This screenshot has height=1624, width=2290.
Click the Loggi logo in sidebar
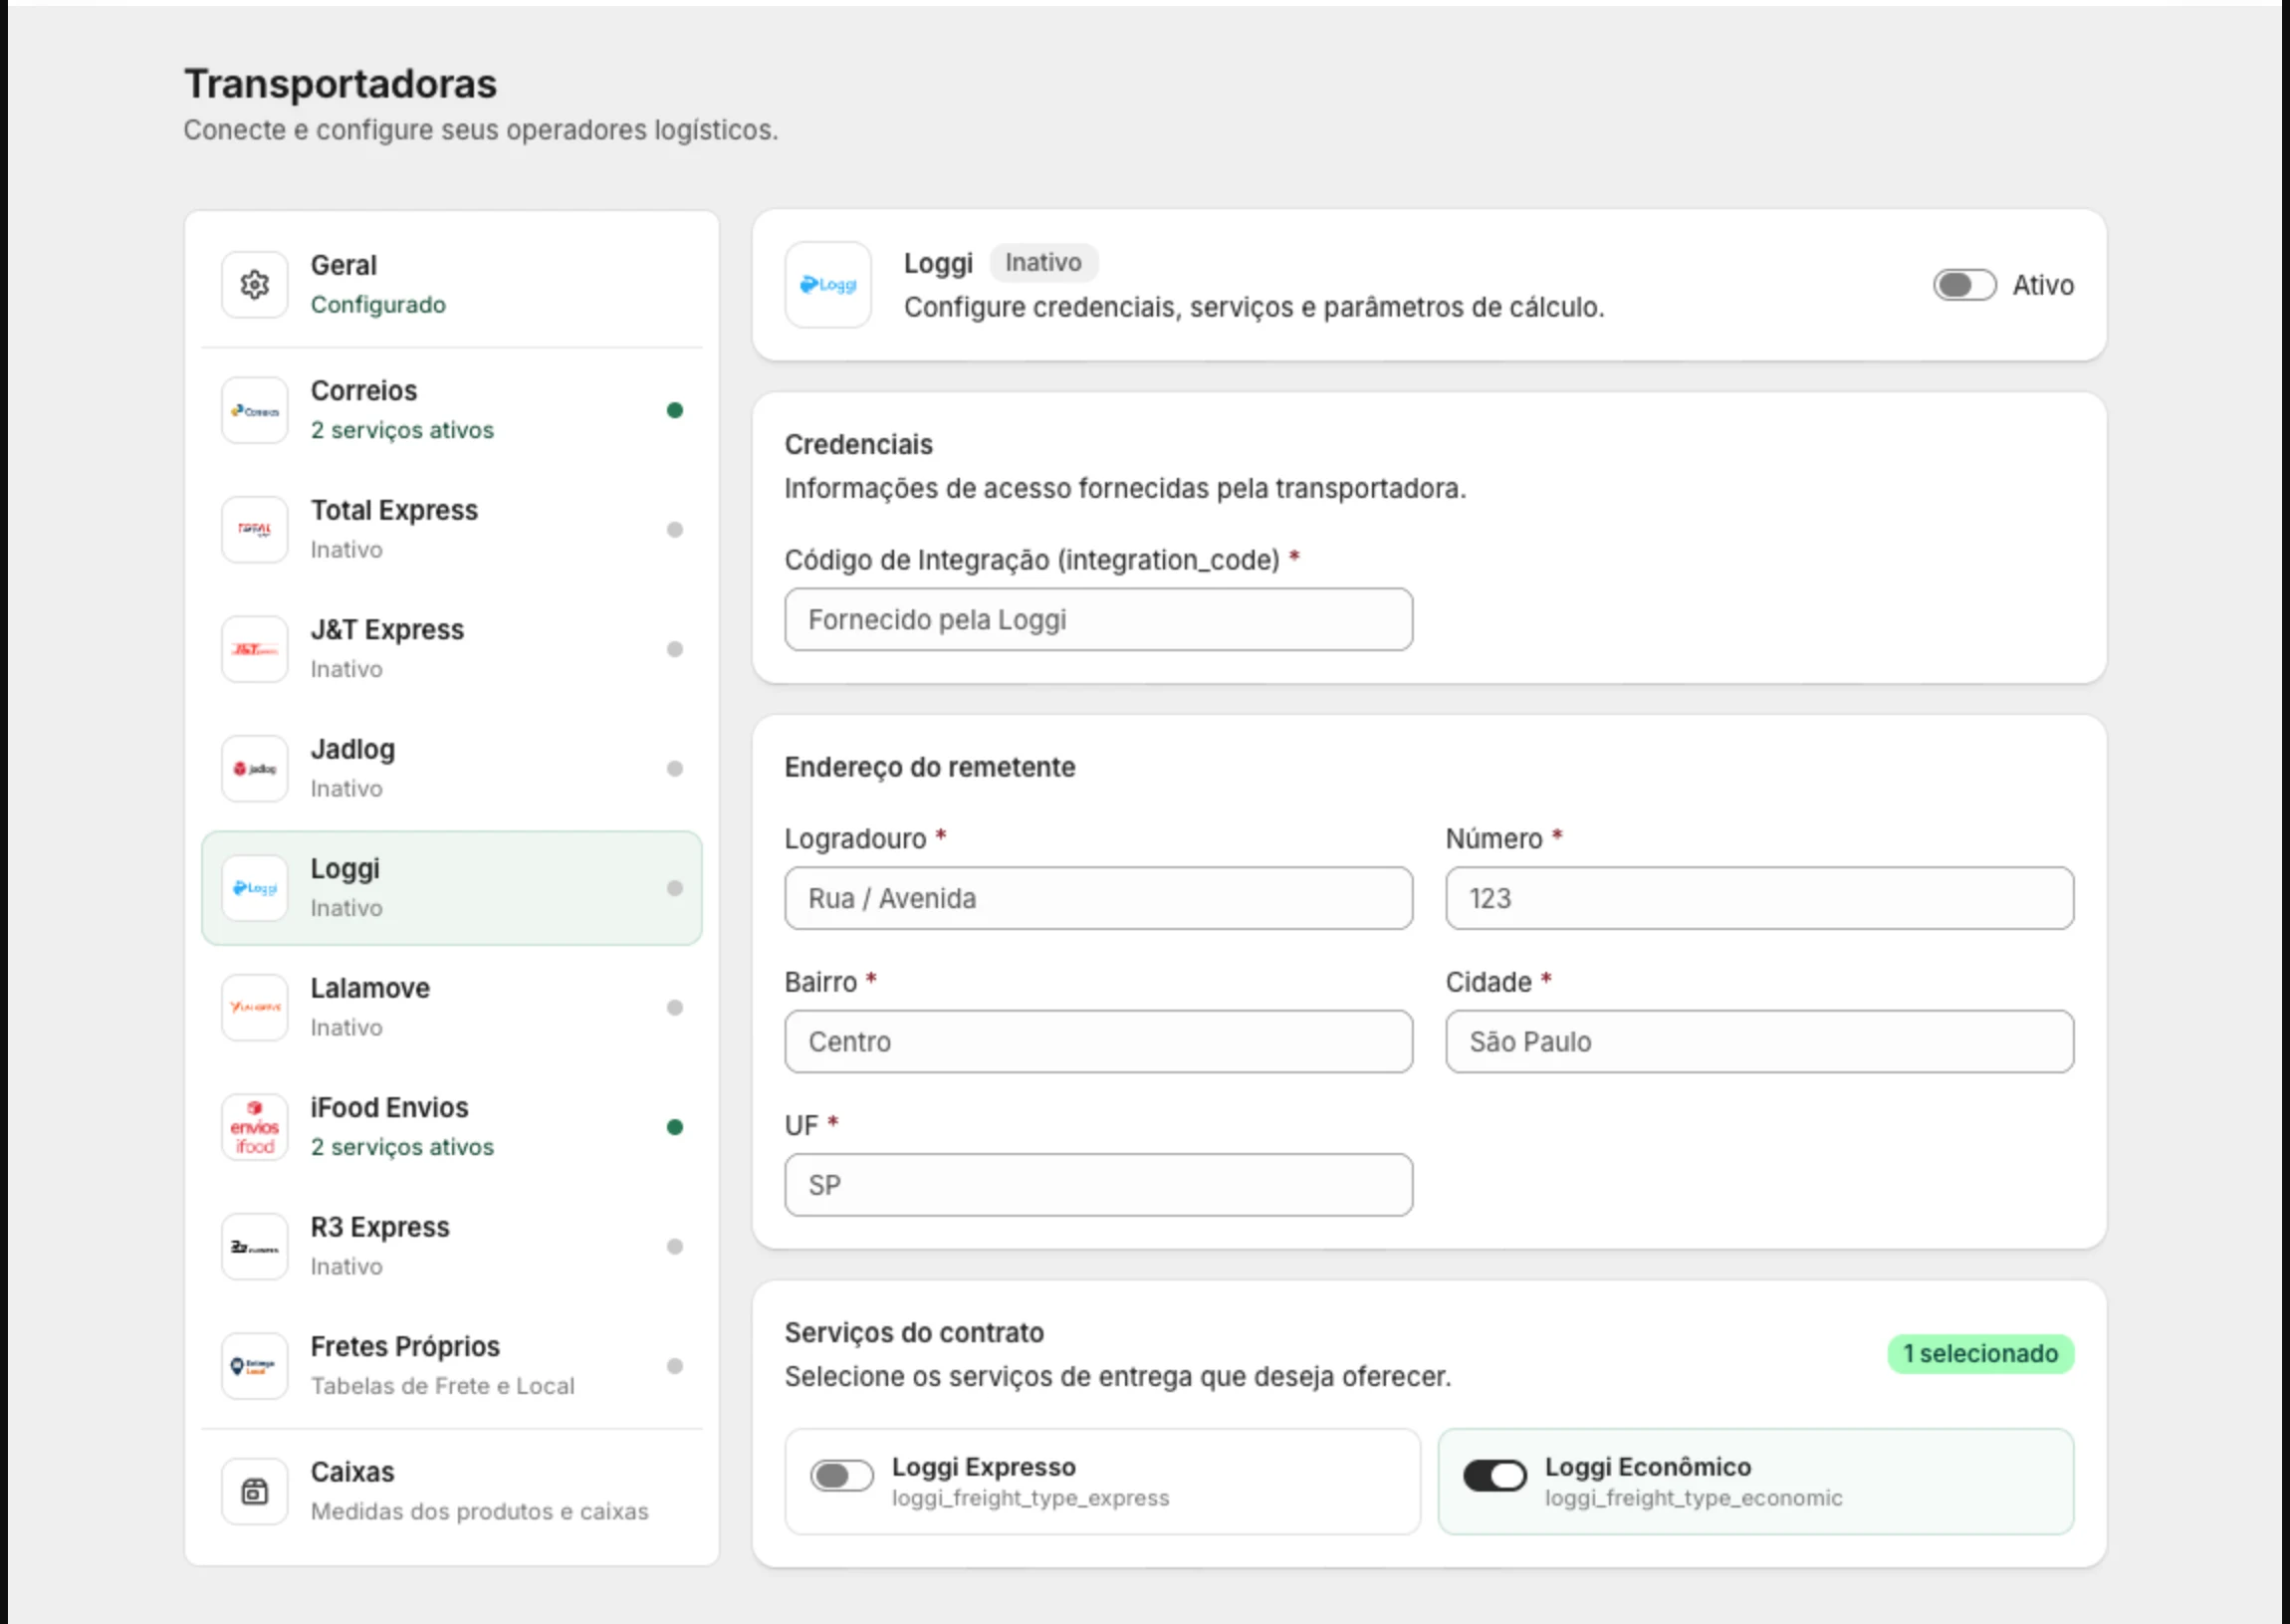pyautogui.click(x=255, y=888)
